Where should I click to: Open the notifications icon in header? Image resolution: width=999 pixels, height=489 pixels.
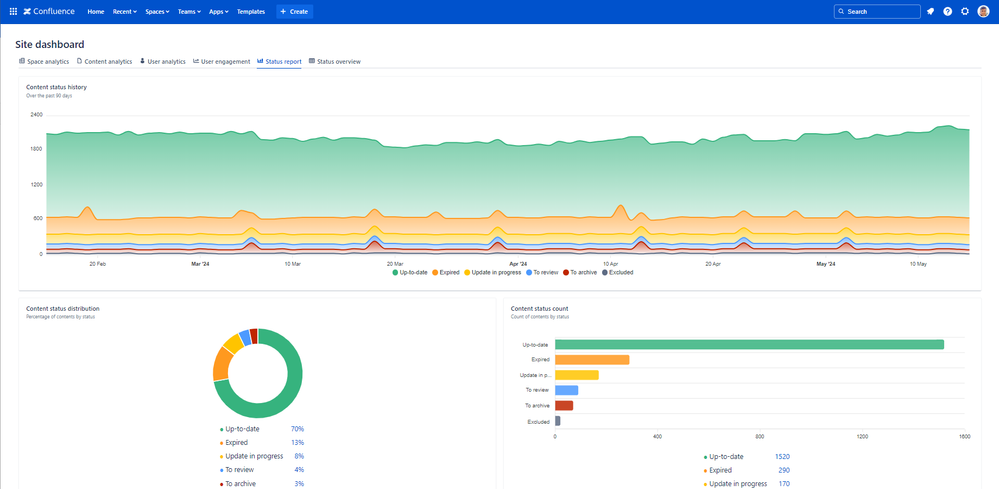930,11
